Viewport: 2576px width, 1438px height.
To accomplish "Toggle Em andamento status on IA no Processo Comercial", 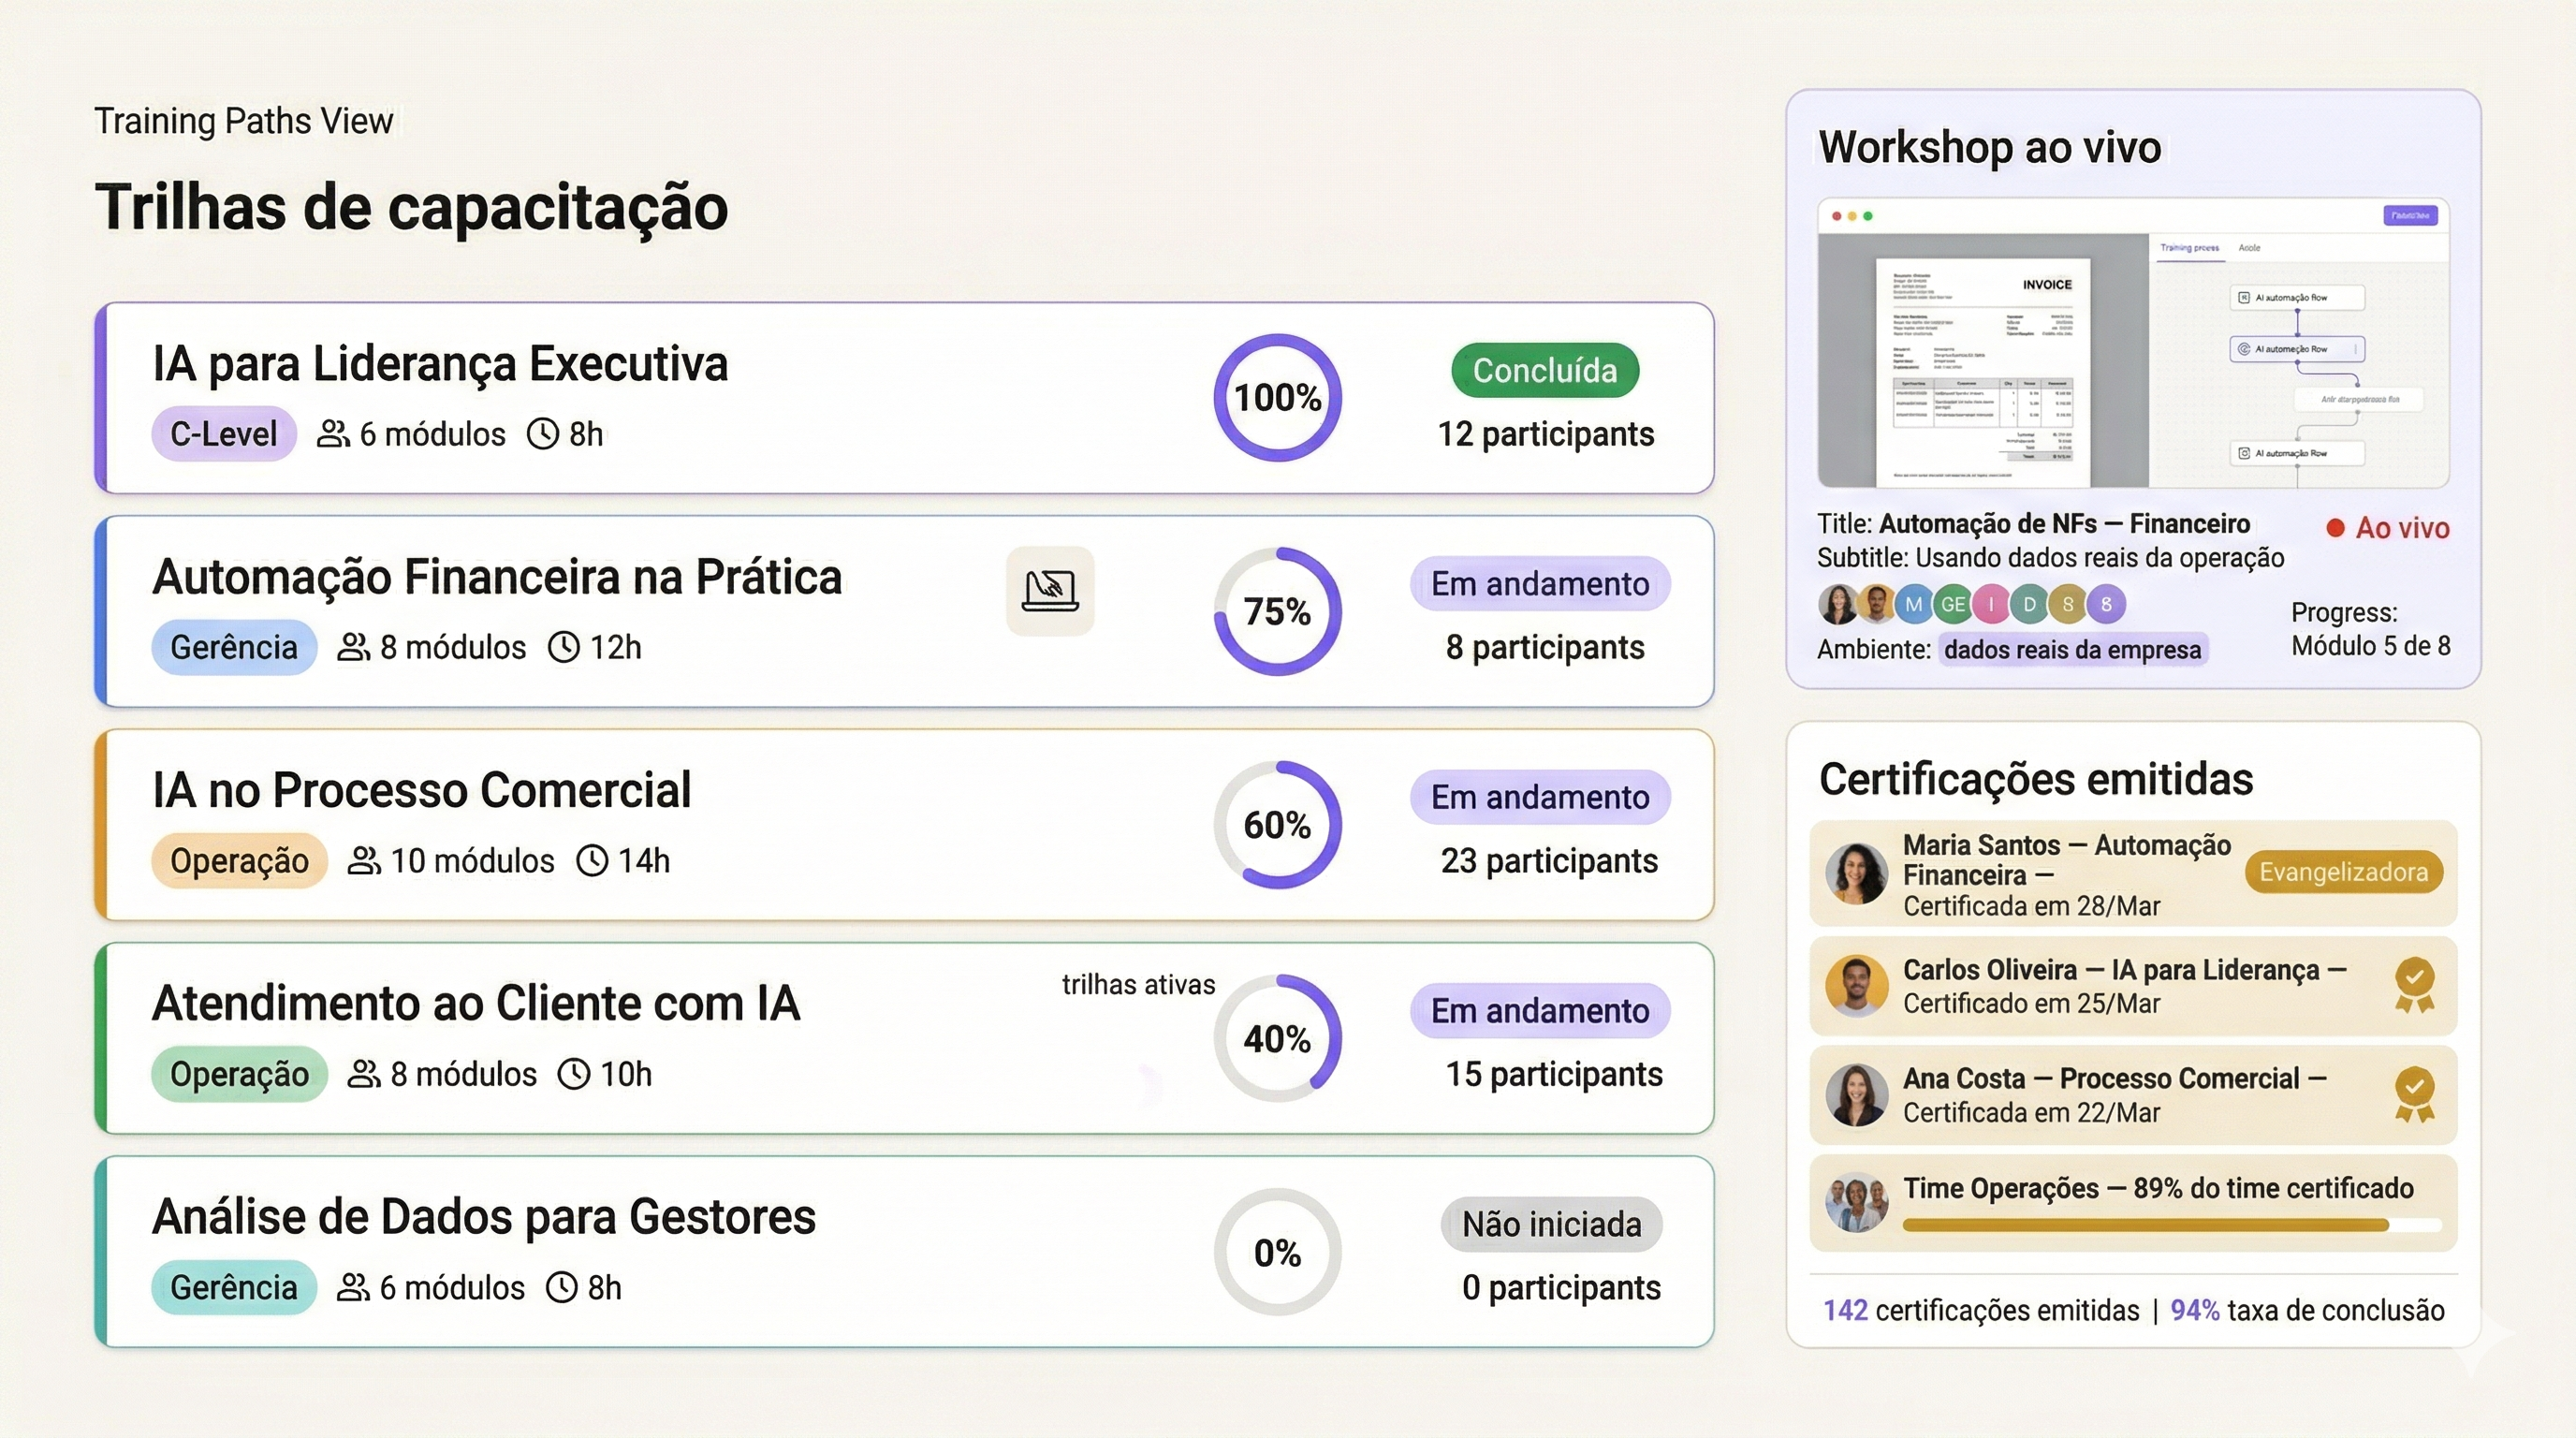I will coord(1539,797).
